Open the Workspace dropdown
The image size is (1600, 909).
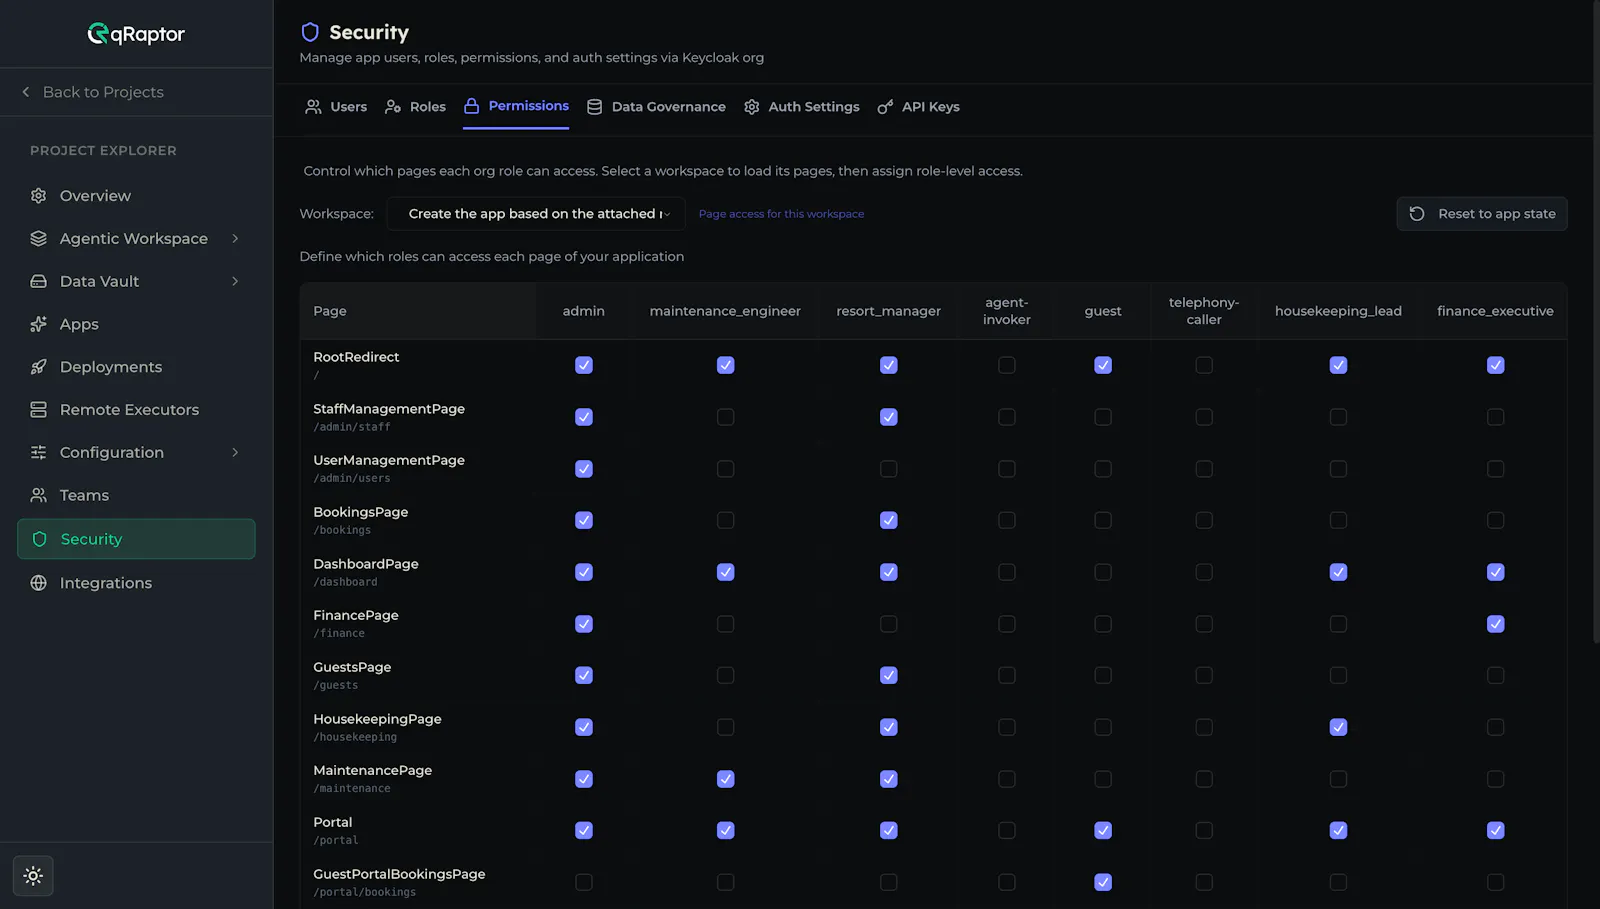536,214
